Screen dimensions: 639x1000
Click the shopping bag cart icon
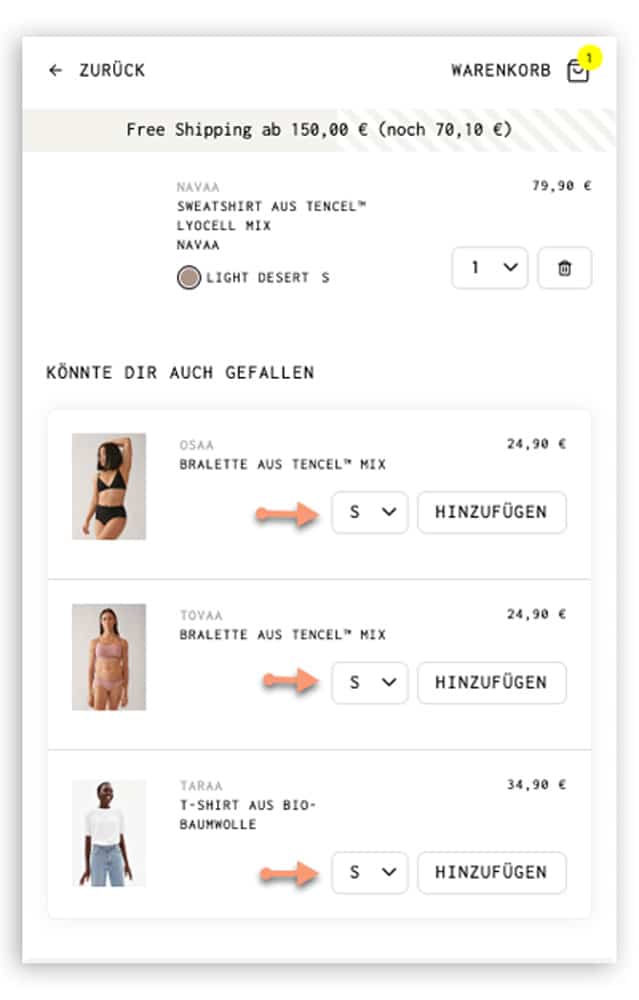(578, 70)
